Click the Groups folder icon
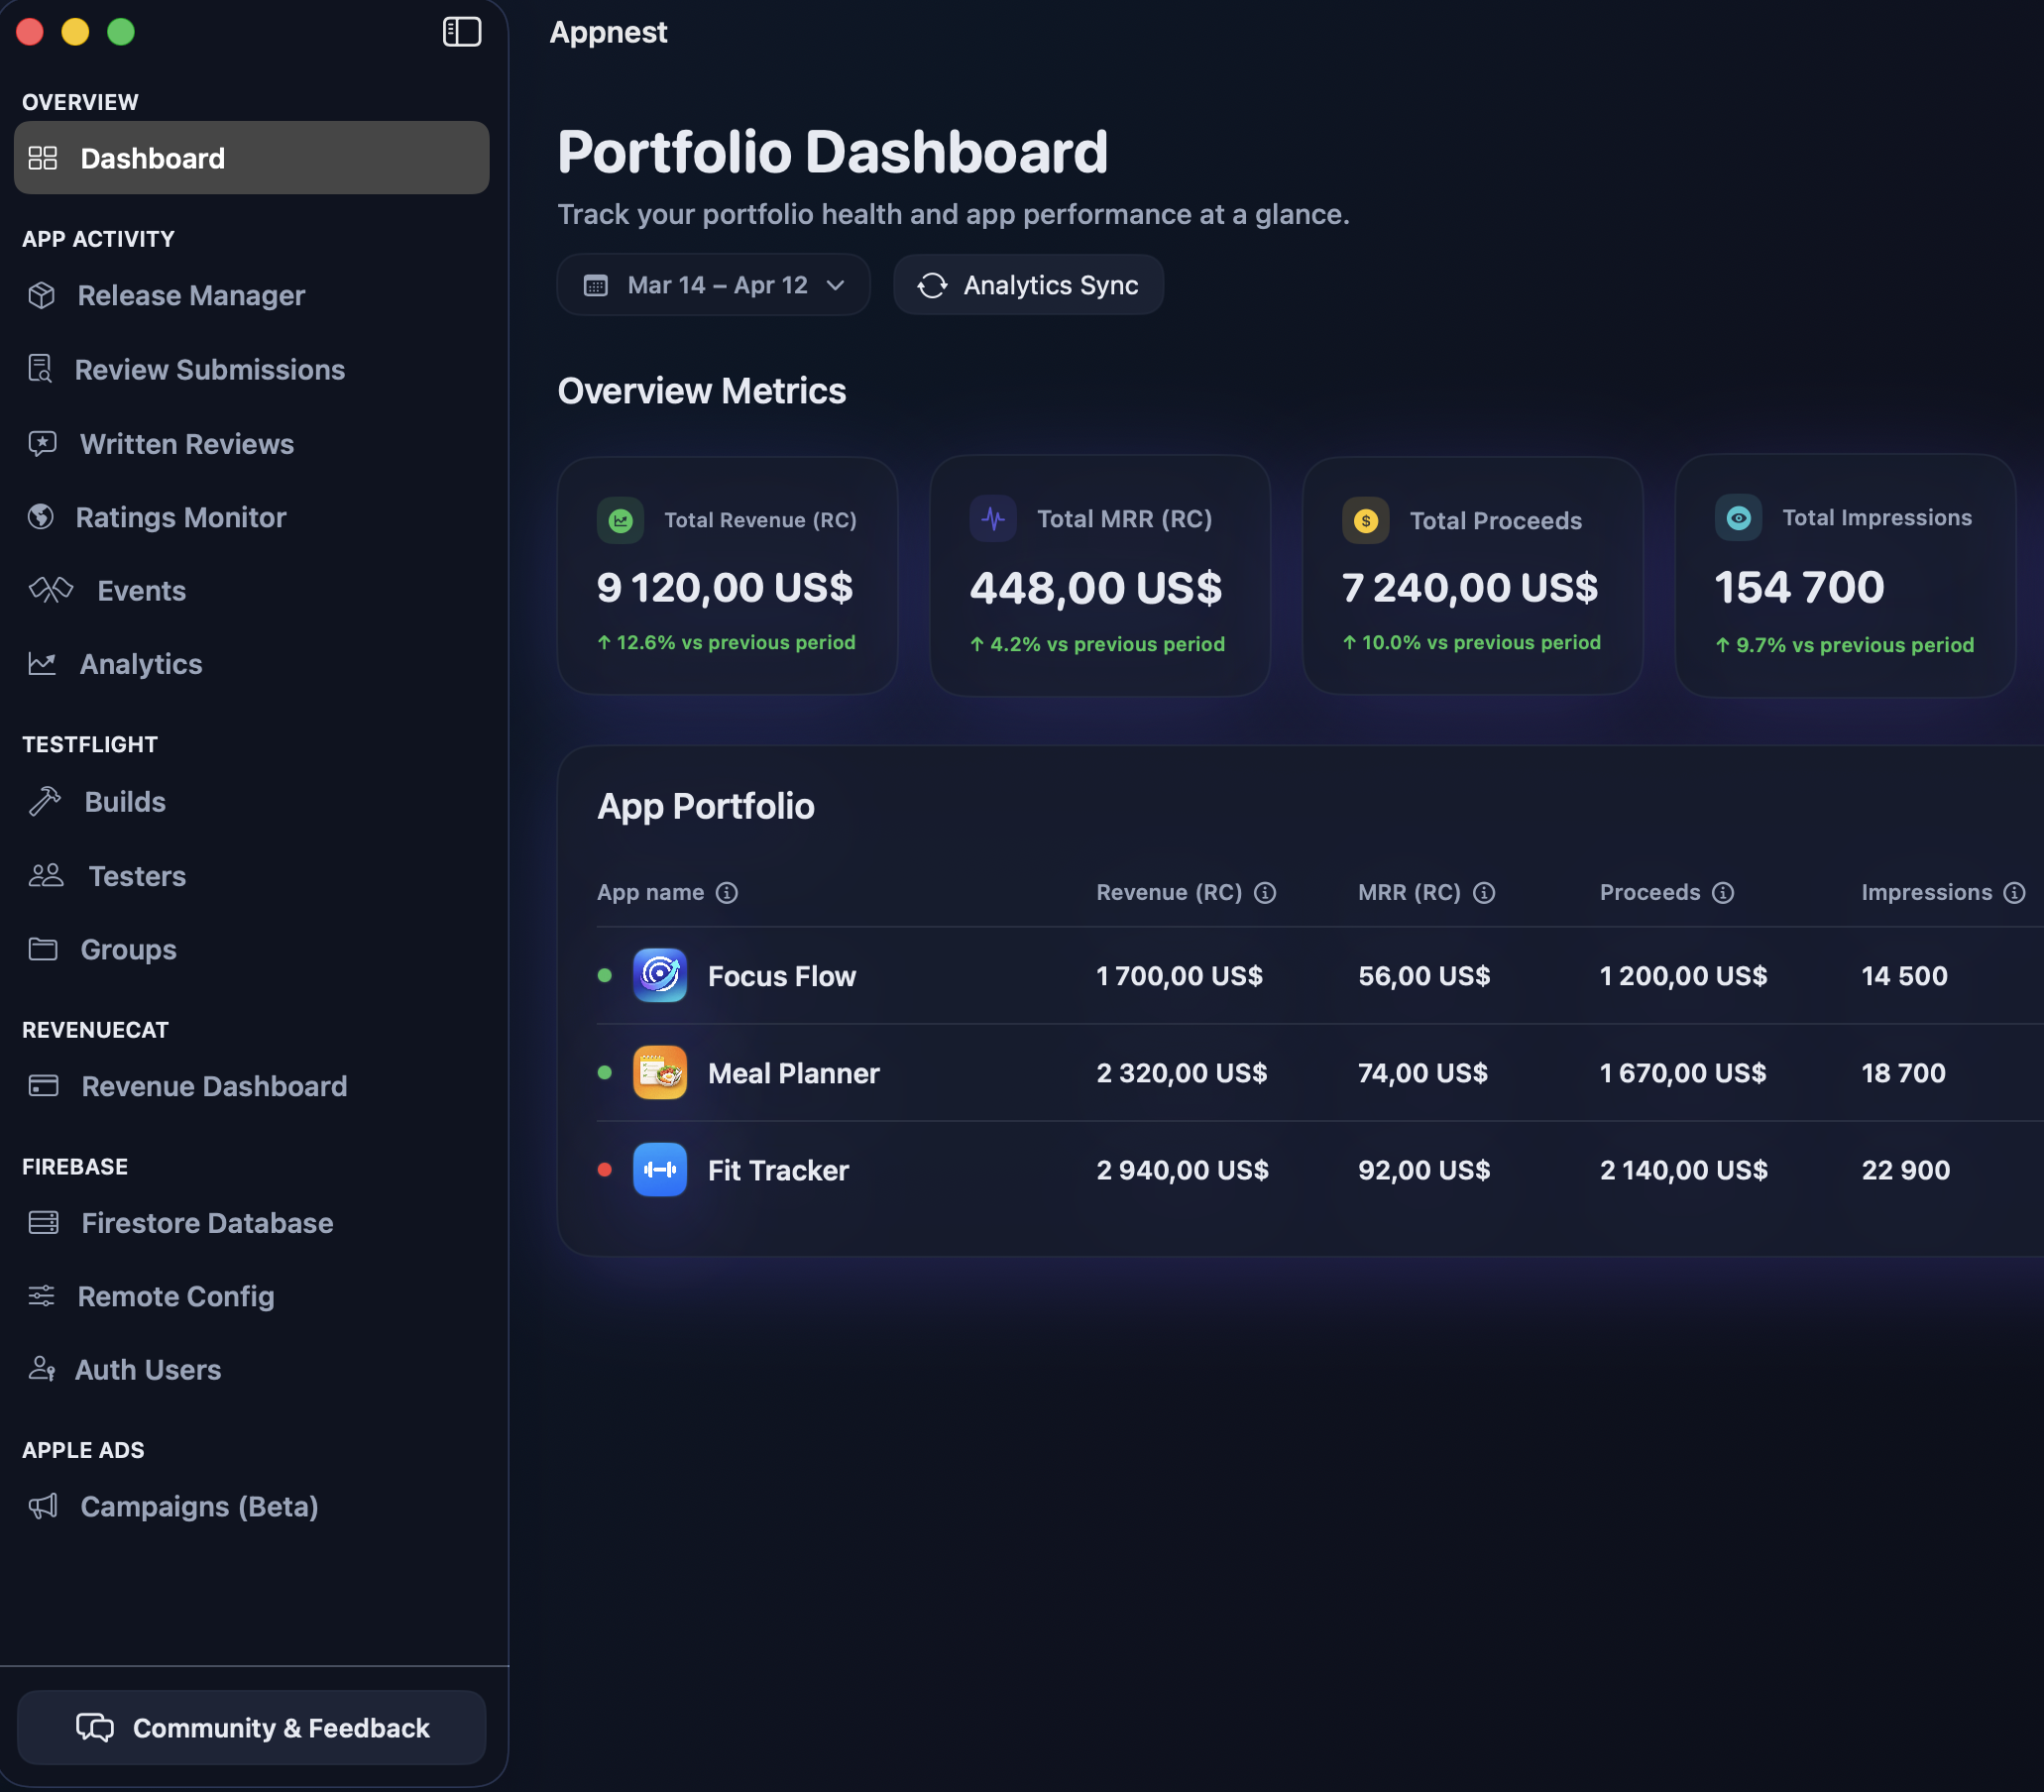 pos(43,948)
